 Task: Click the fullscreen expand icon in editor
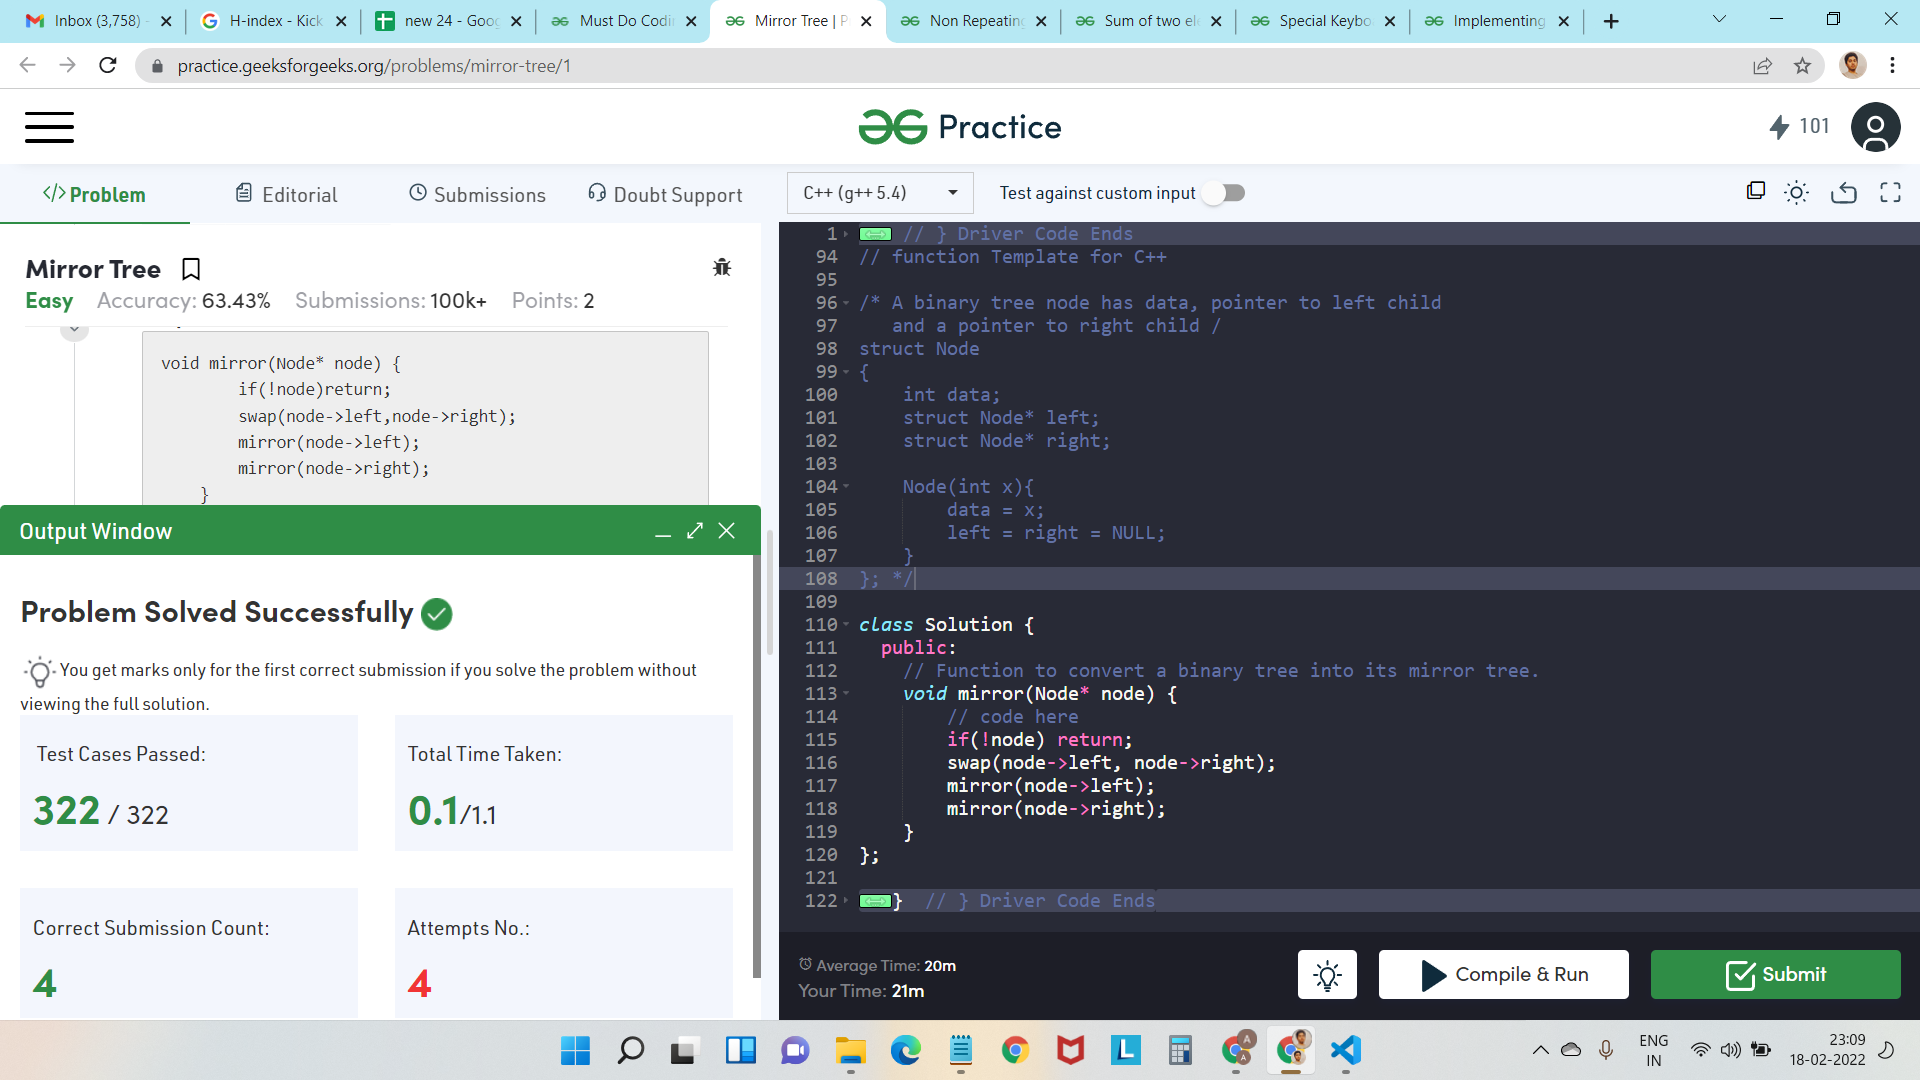(x=1891, y=193)
